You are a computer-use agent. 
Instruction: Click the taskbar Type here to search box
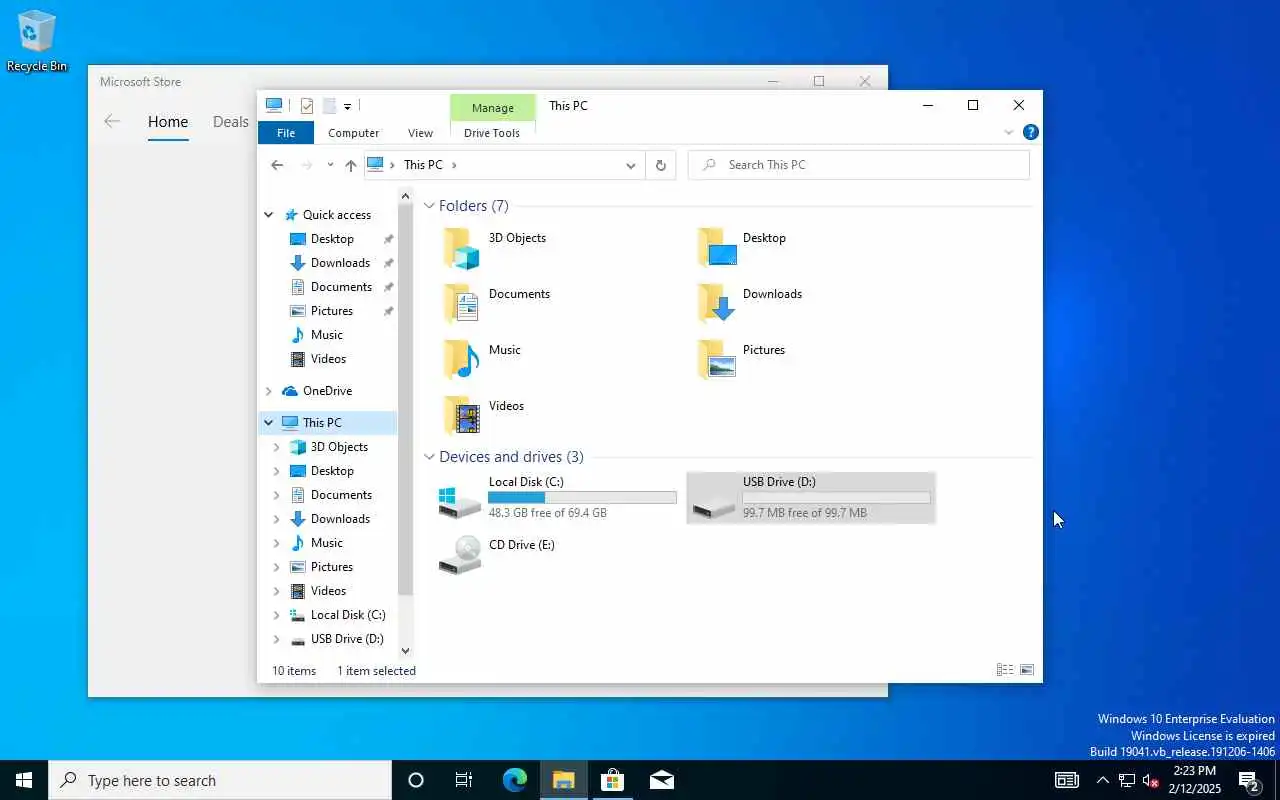click(220, 780)
